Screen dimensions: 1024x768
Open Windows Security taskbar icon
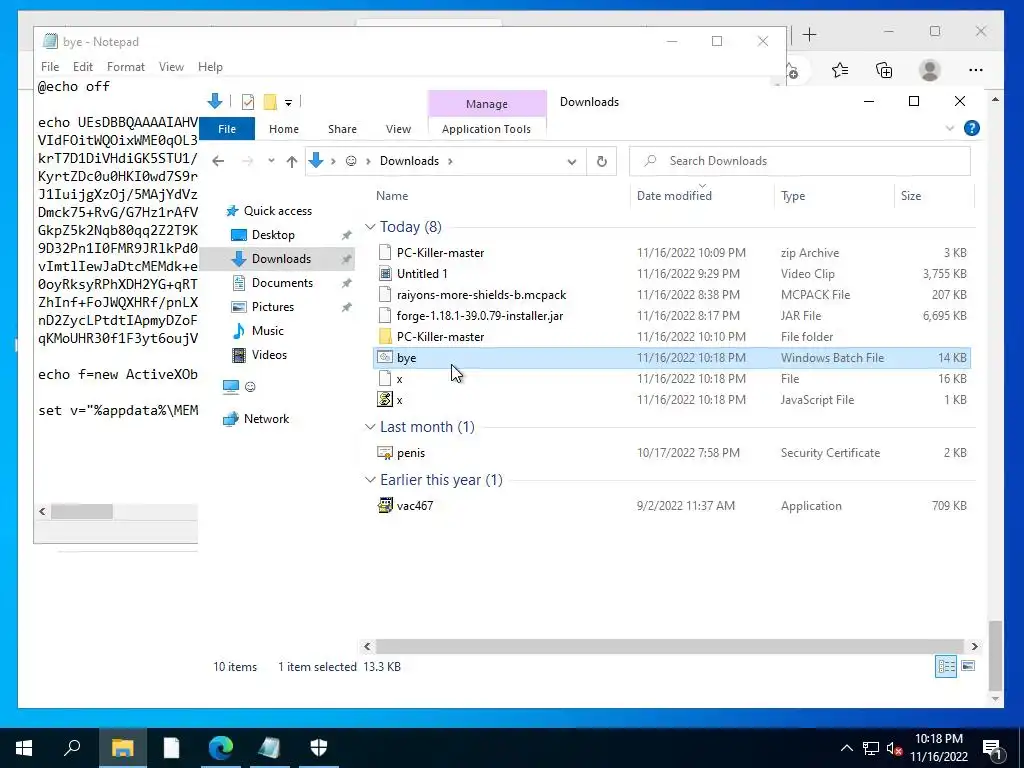coord(319,748)
